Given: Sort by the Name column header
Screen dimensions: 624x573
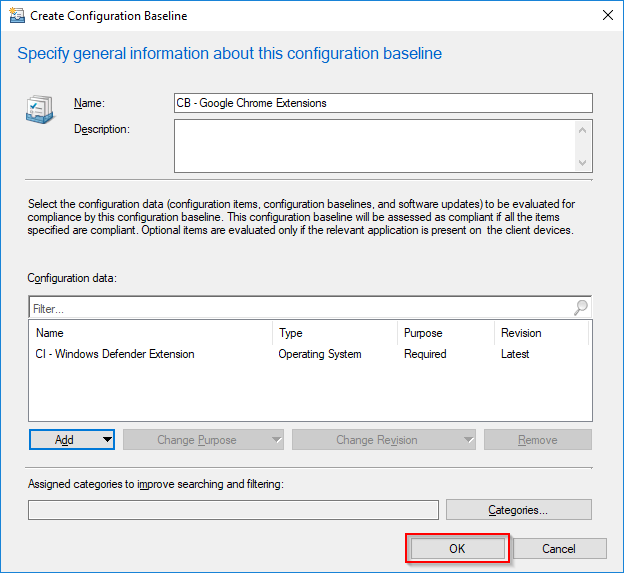Looking at the screenshot, I should (x=150, y=333).
